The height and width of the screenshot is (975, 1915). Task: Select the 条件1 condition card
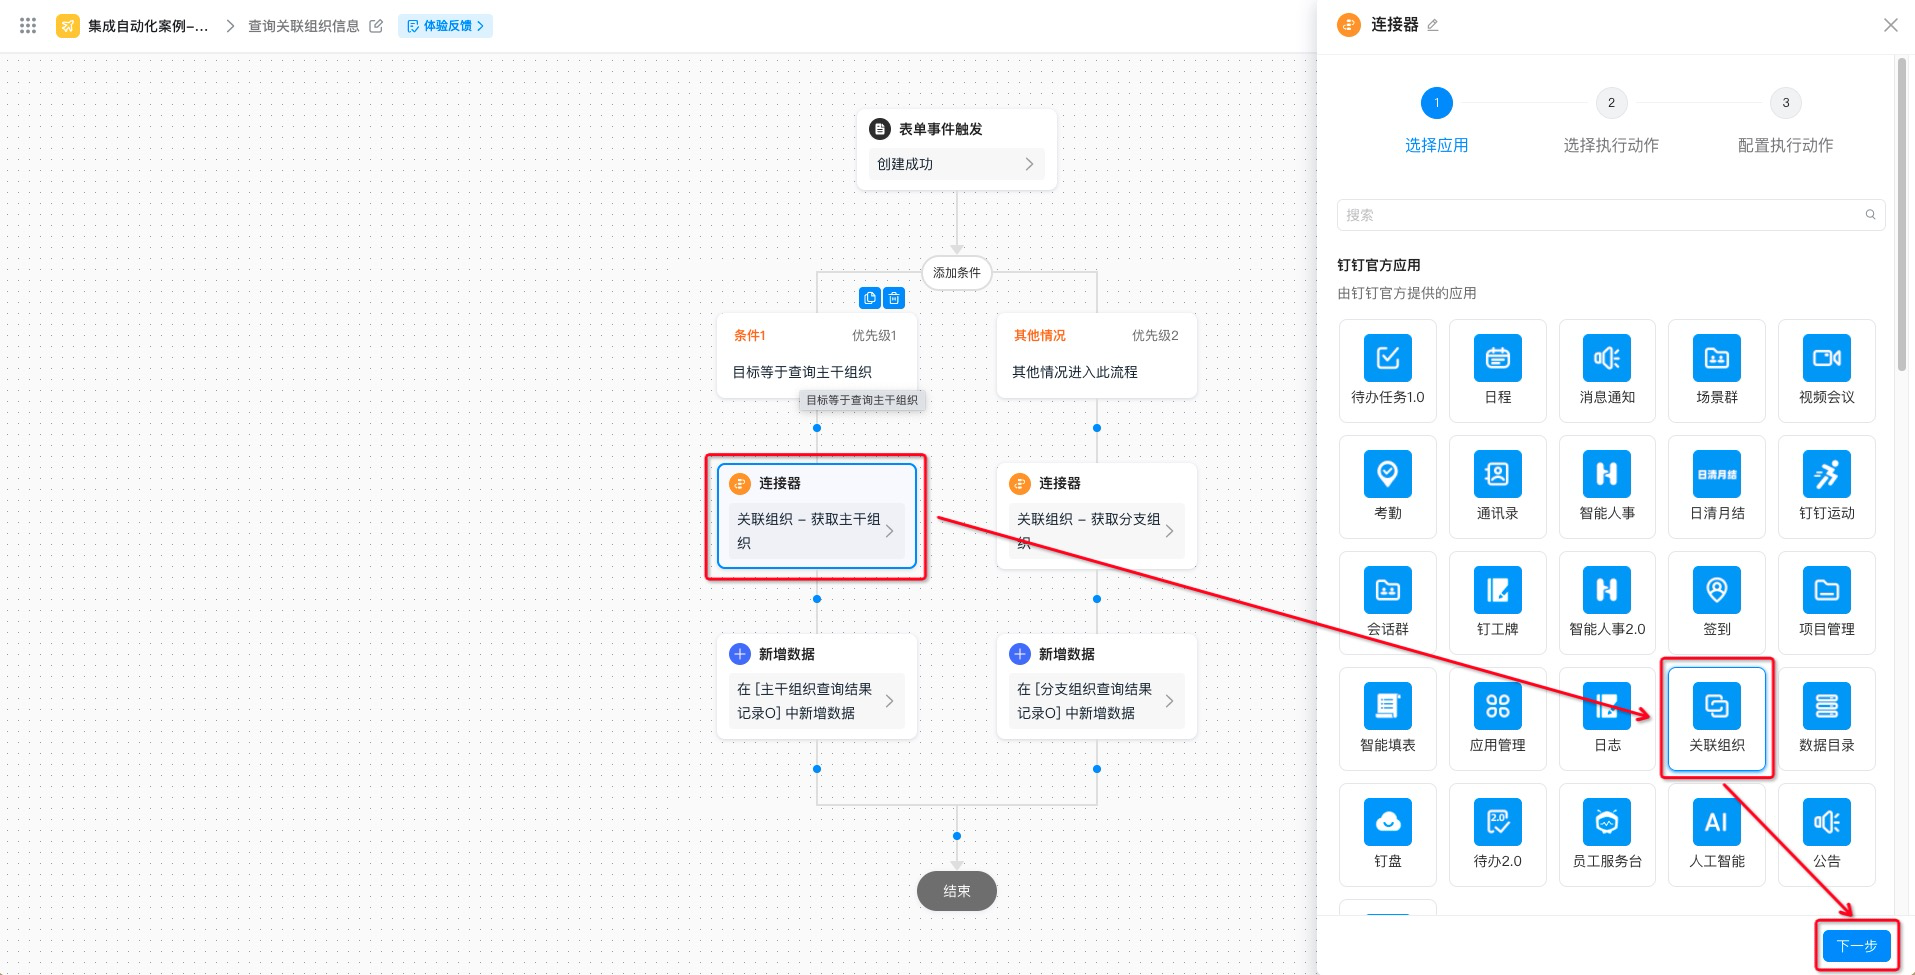click(x=817, y=356)
